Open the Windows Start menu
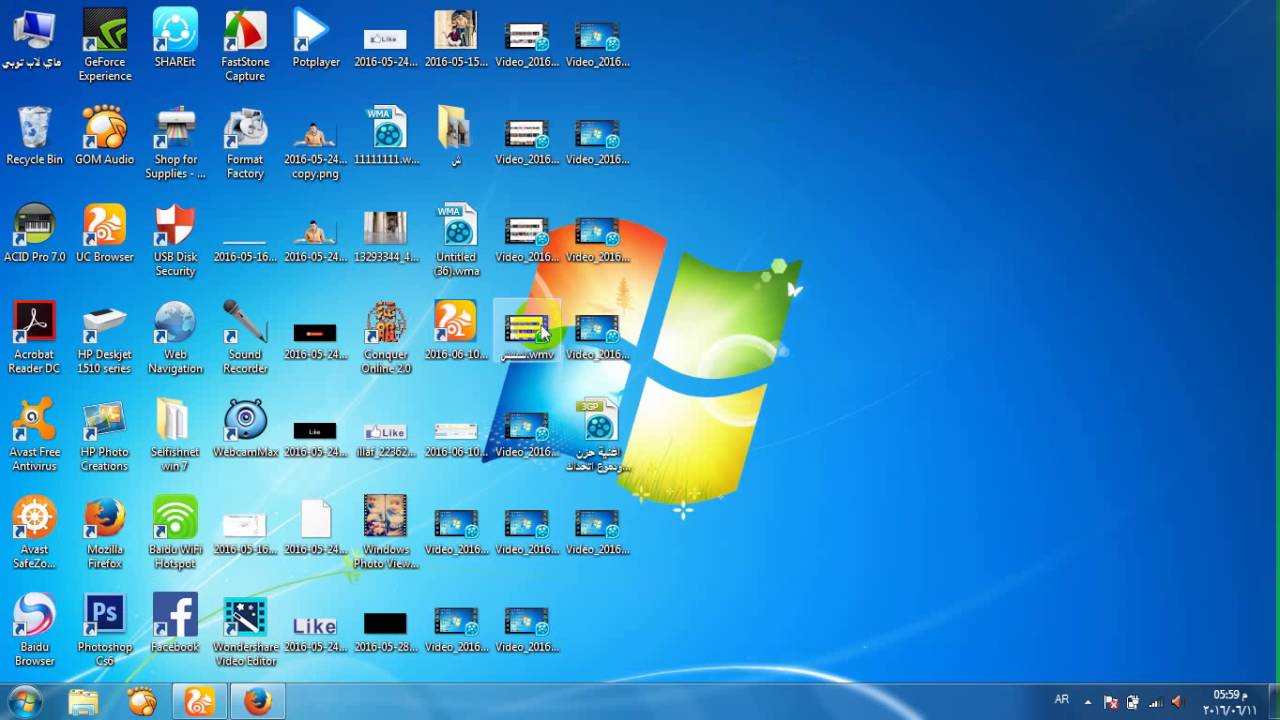Viewport: 1280px width, 720px height. point(25,702)
